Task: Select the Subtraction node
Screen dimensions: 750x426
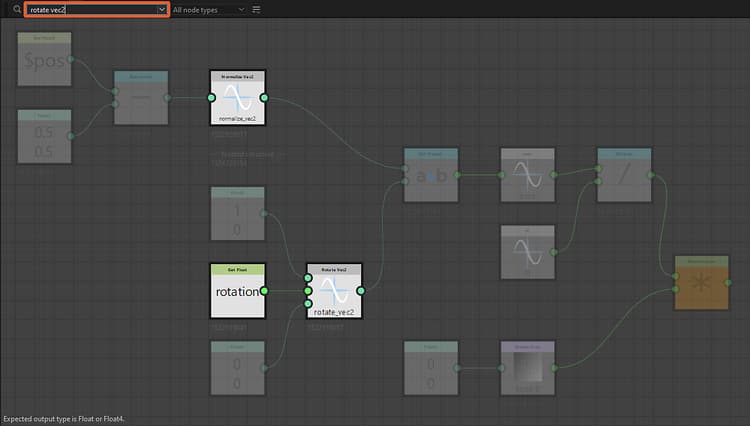Action: click(x=141, y=98)
